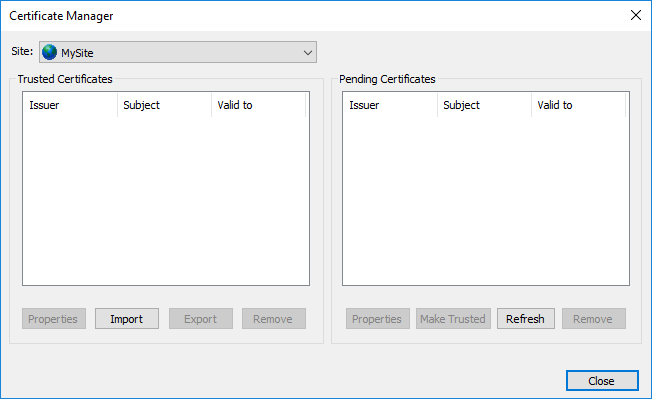Dismiss dialog with title bar X

pos(635,15)
